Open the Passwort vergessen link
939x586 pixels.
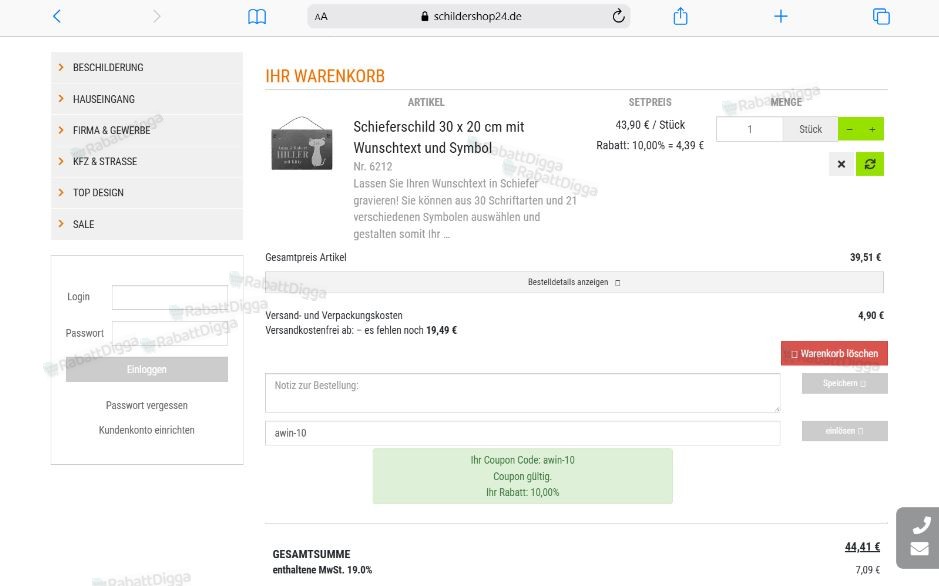tap(147, 405)
